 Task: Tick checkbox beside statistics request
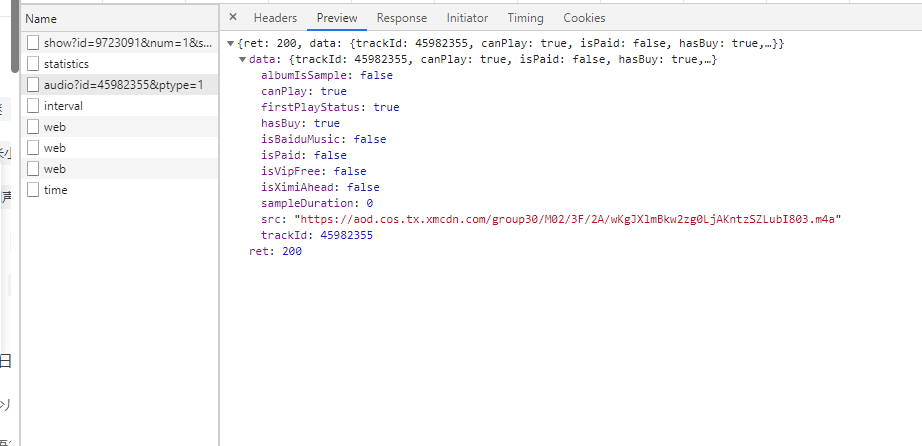pos(33,64)
